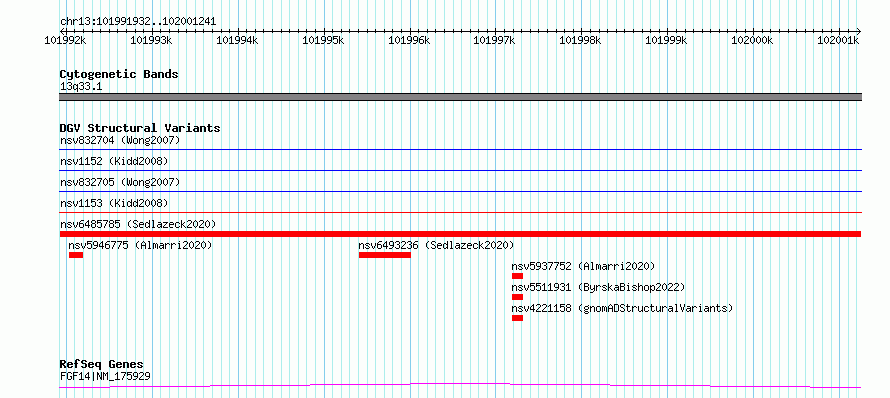Viewport: 890px width, 398px height.
Task: Click the blue line under nsv832705
Action: (x=460, y=191)
